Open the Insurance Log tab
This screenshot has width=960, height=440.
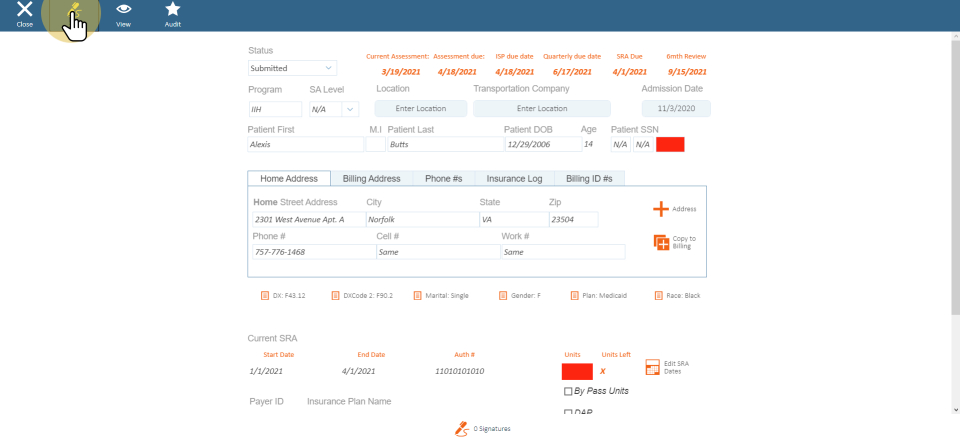pos(514,178)
